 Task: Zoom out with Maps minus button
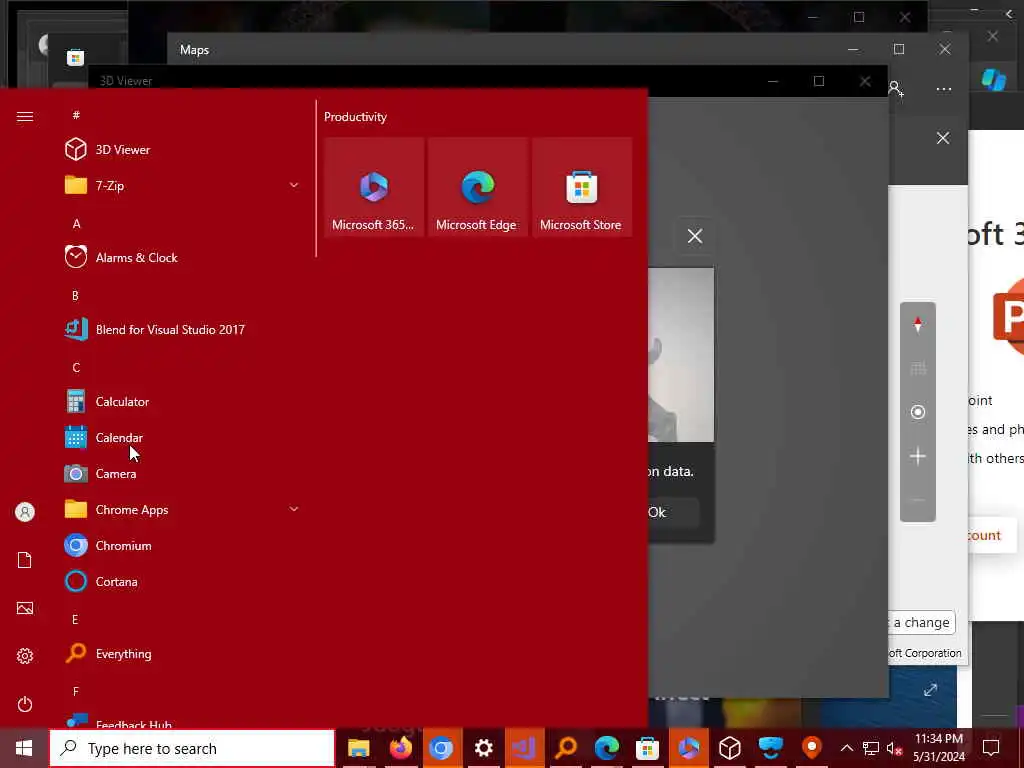(x=918, y=500)
